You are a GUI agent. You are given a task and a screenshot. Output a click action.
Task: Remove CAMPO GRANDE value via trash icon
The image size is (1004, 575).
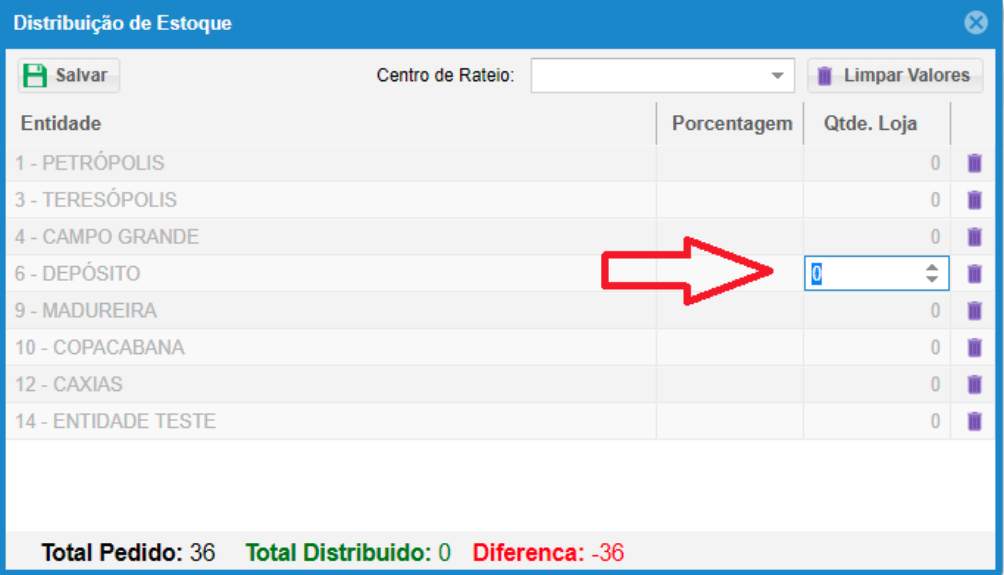[974, 237]
